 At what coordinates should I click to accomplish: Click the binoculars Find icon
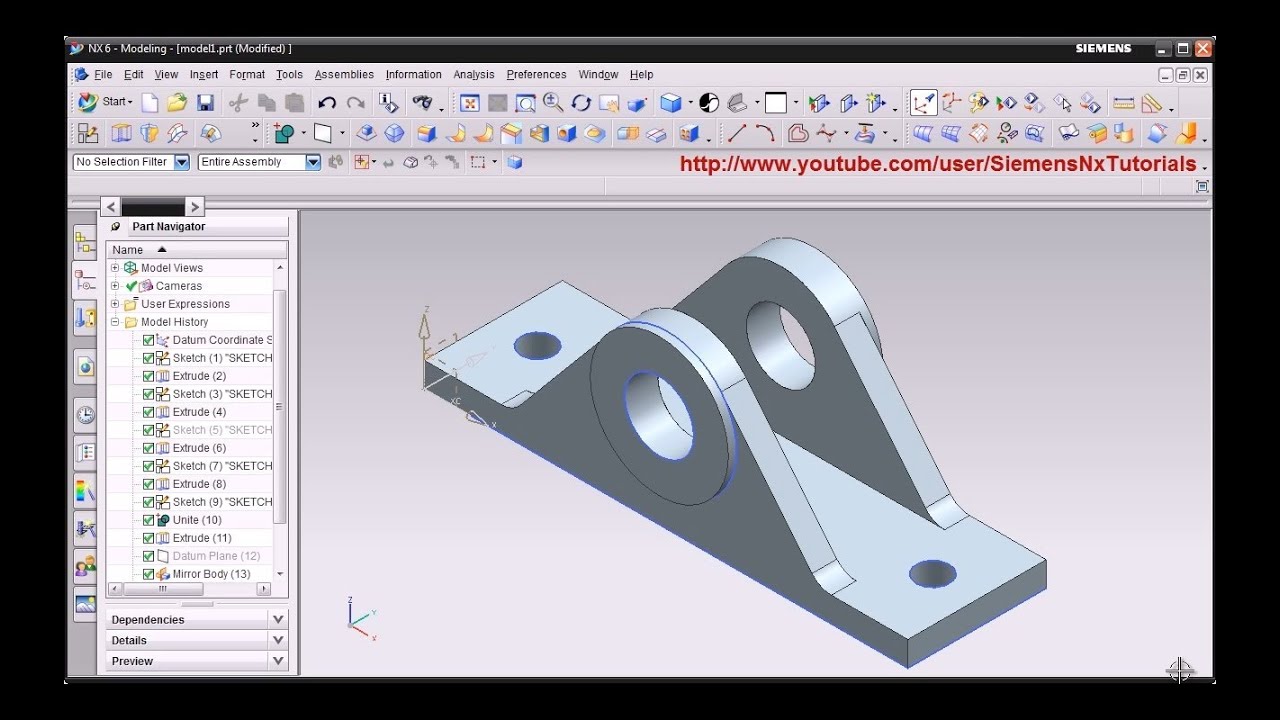point(423,102)
